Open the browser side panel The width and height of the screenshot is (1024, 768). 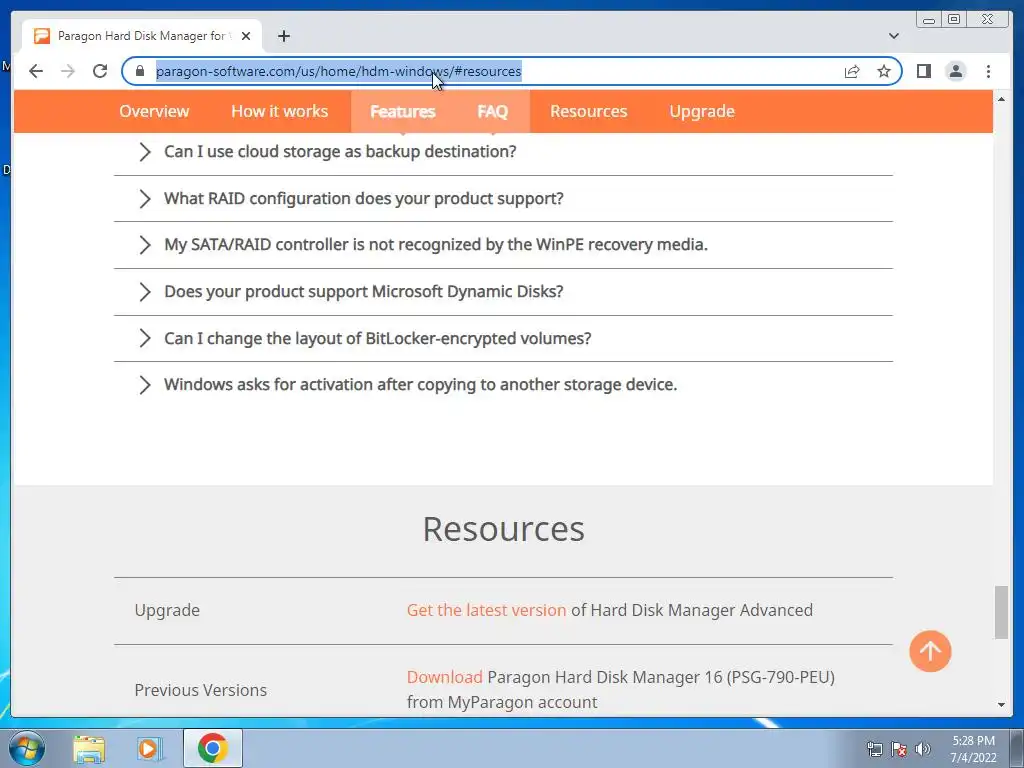point(923,71)
